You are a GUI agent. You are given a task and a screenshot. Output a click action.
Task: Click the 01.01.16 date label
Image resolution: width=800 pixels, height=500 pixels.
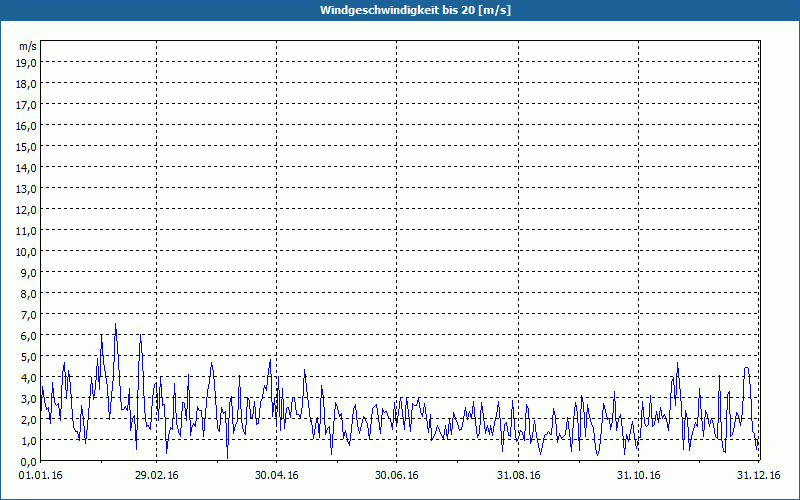tap(42, 476)
